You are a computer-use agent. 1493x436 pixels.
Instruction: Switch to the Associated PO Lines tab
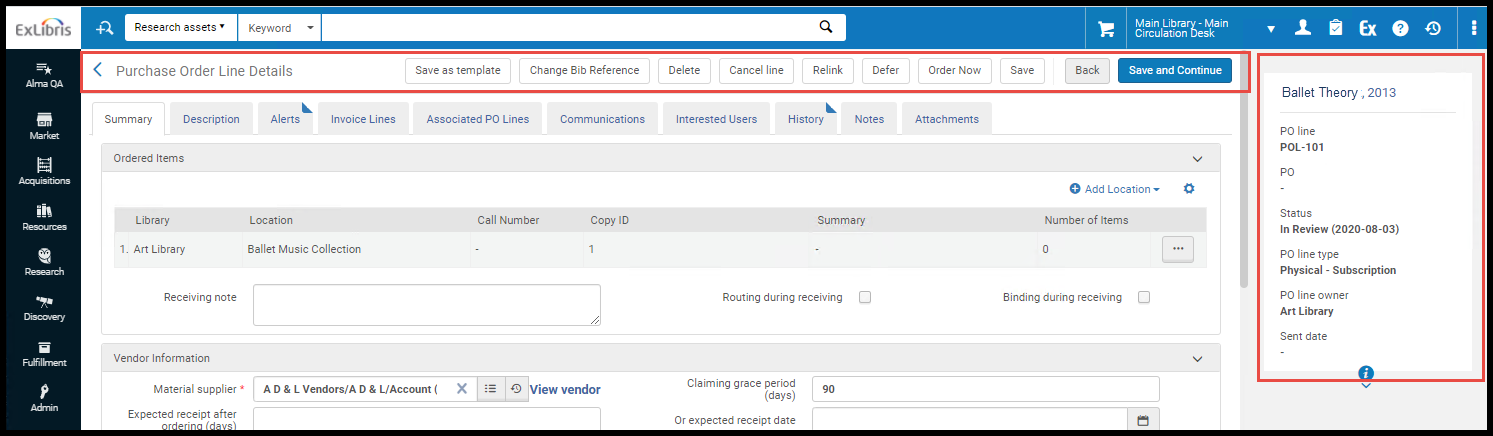point(478,119)
